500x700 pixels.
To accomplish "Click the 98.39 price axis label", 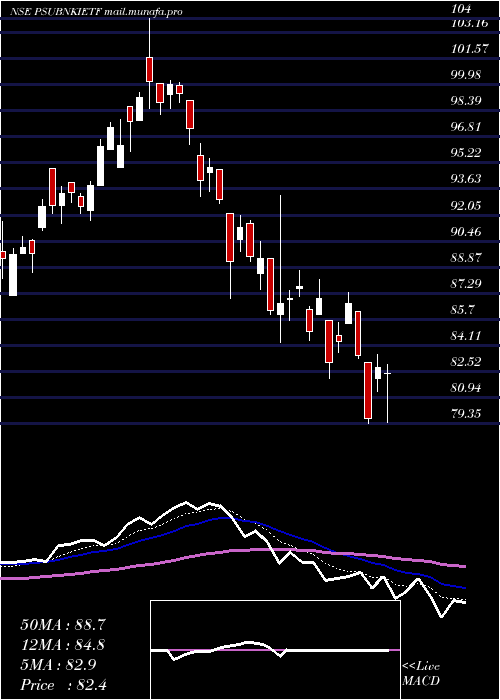I will pos(466,100).
